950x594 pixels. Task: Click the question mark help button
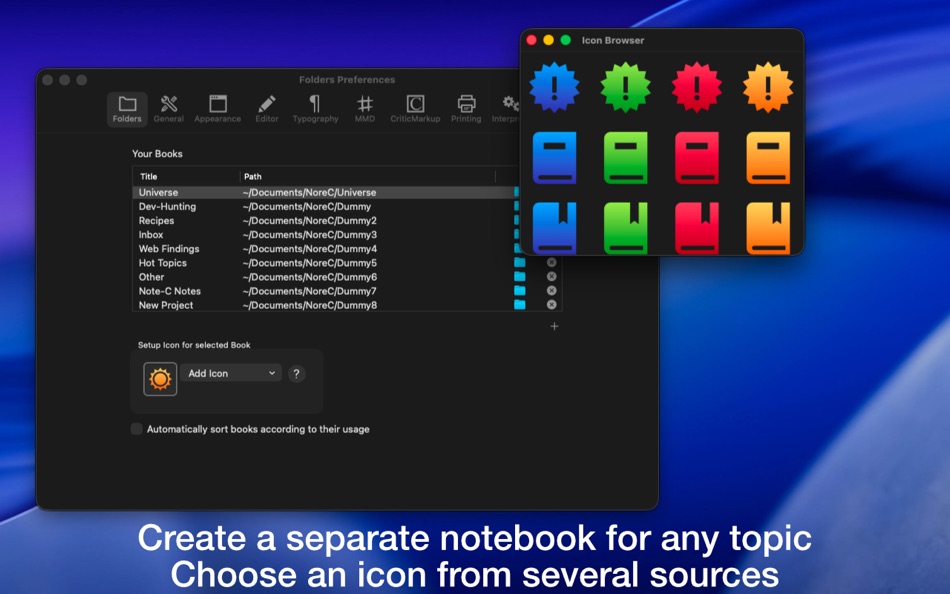pyautogui.click(x=297, y=373)
